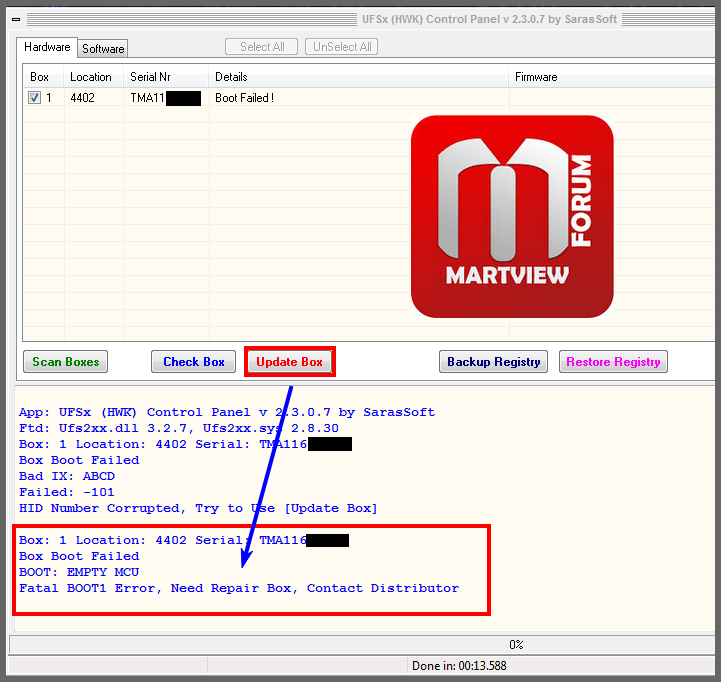This screenshot has width=721, height=682.
Task: Click the UFSx Control Panel title bar text
Action: [489, 19]
